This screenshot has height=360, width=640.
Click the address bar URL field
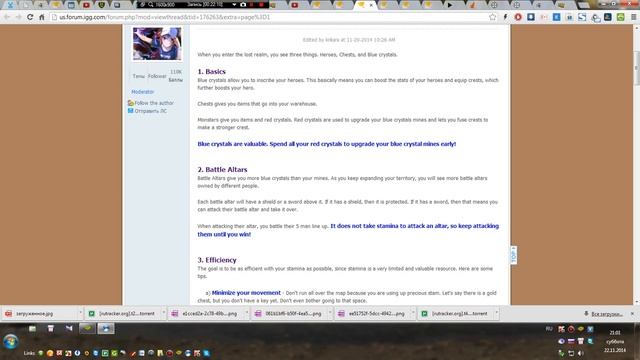[269, 17]
